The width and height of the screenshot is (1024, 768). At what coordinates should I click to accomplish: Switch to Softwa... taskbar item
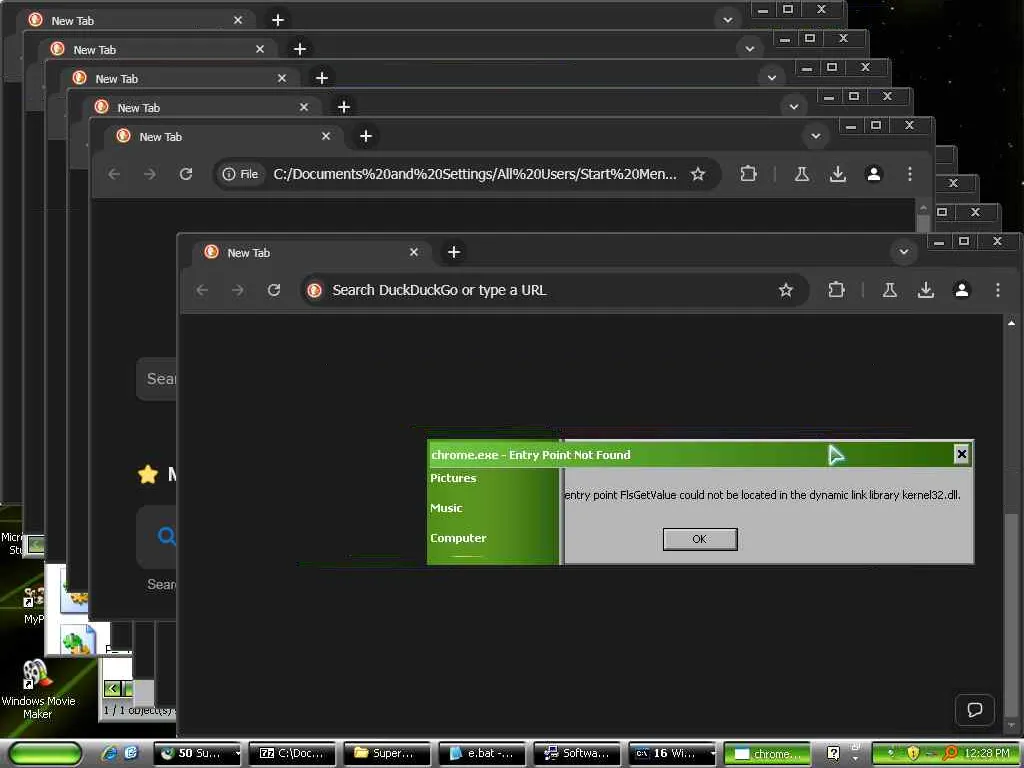(x=577, y=754)
